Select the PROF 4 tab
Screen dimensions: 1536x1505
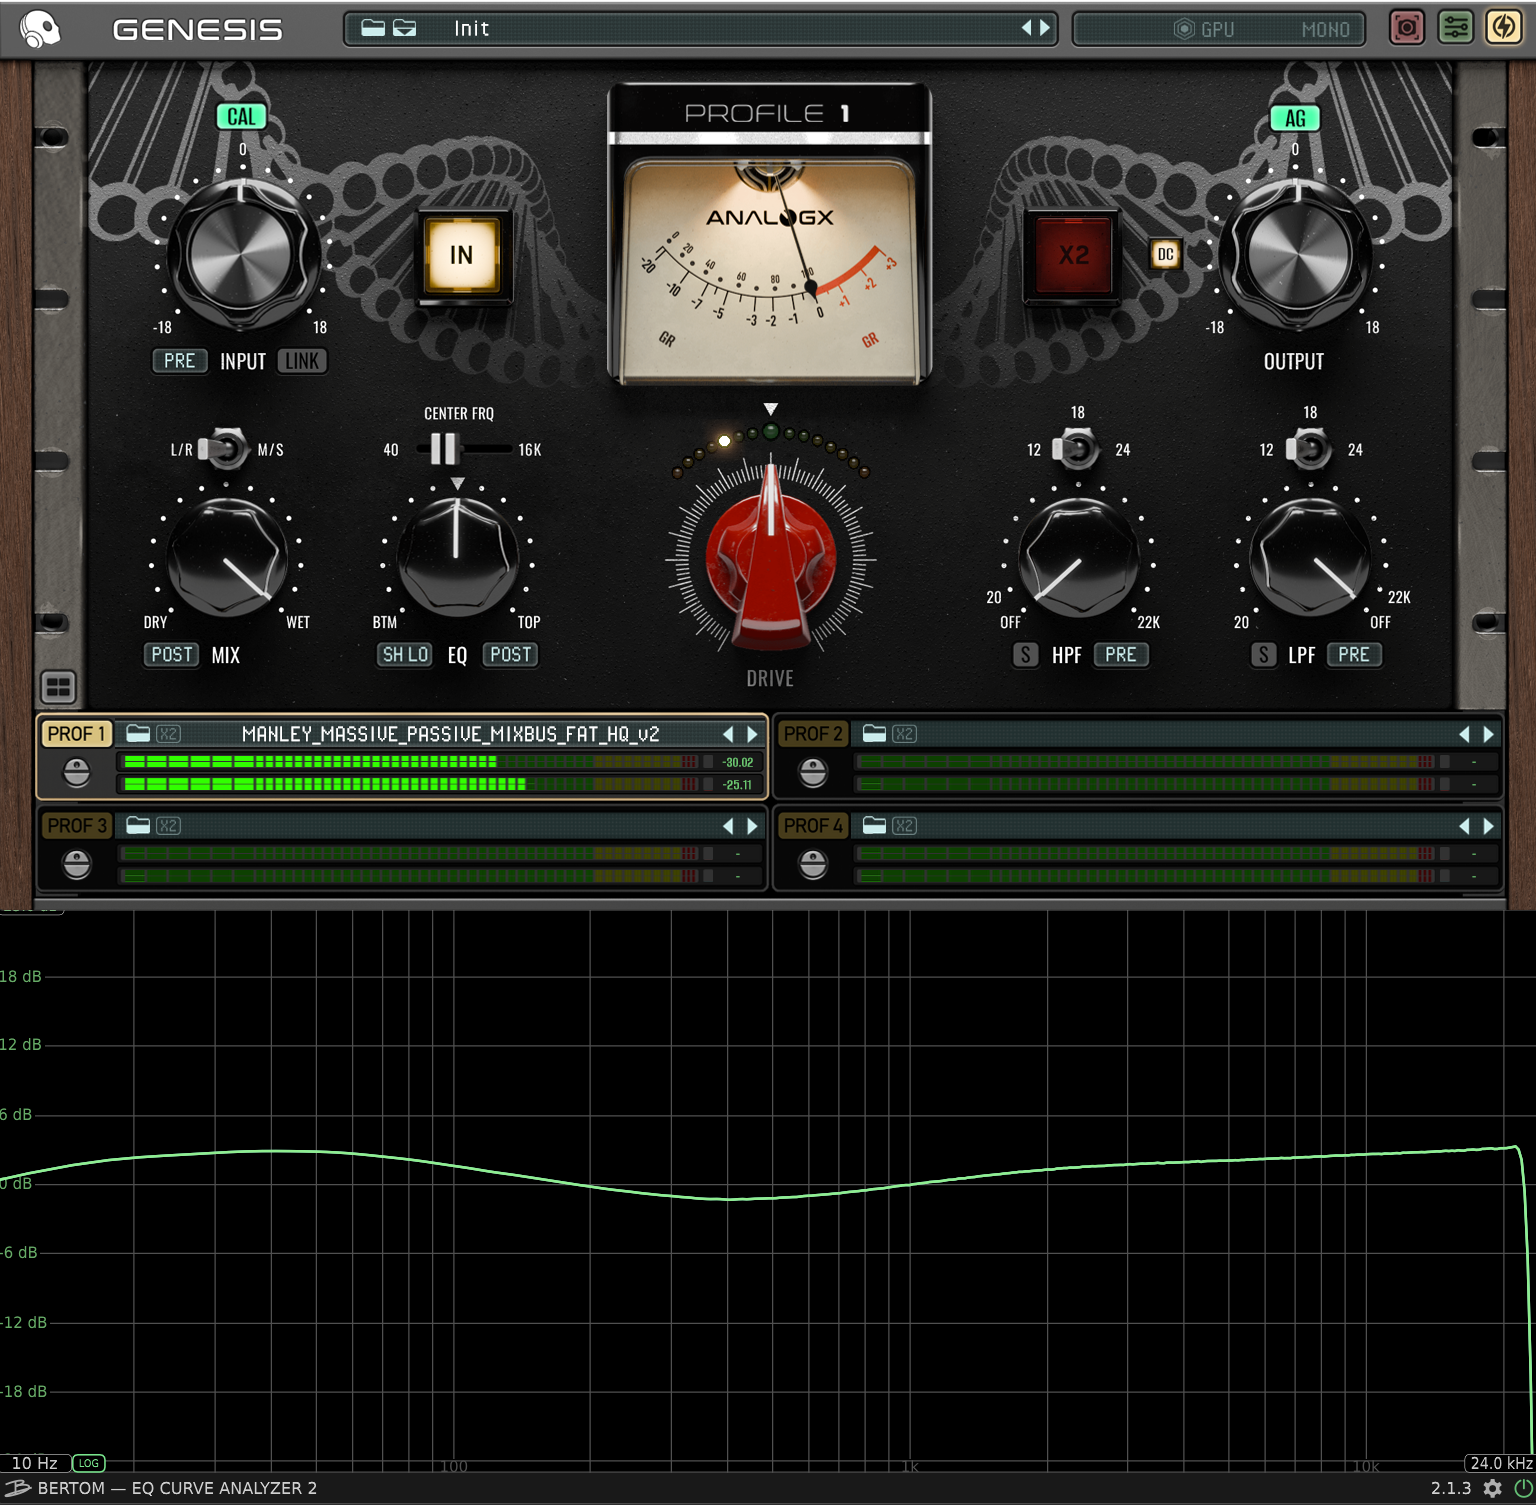coord(812,826)
